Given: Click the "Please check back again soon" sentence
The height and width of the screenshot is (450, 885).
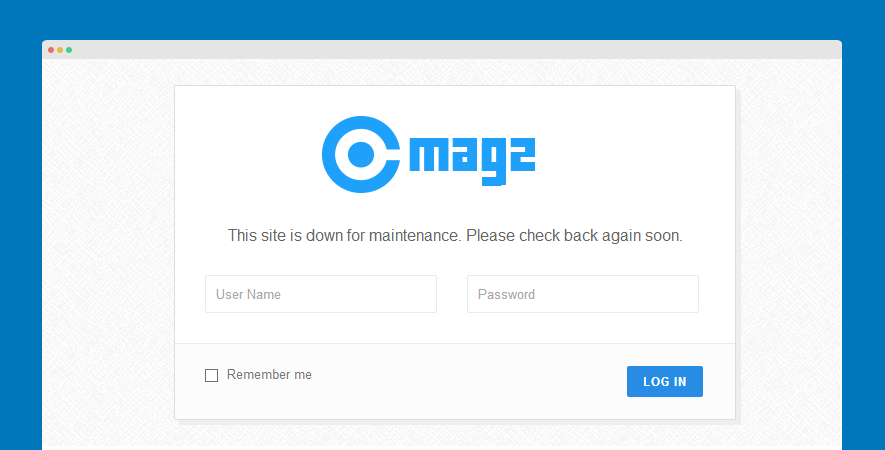Looking at the screenshot, I should click(574, 237).
